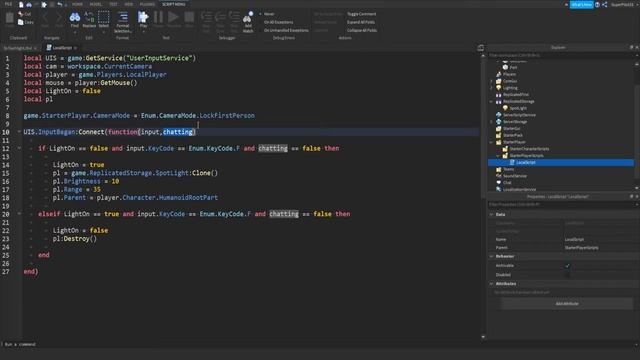Select StarterGui in Explorer

(x=511, y=129)
